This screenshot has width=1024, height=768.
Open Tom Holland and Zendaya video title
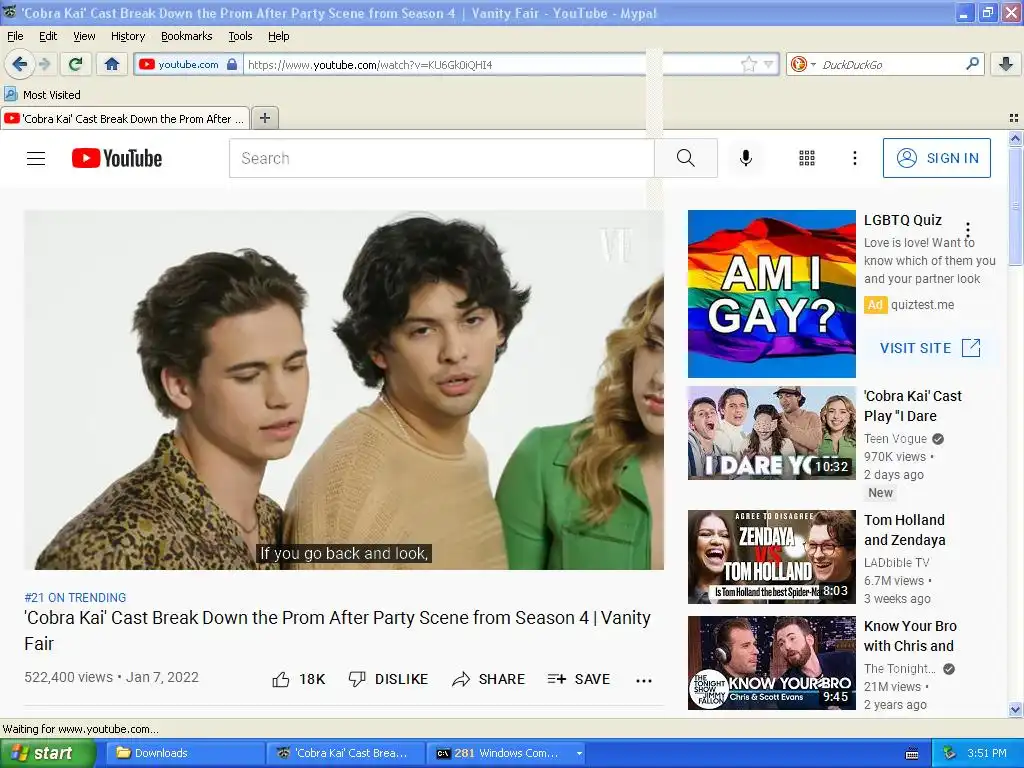pos(904,530)
